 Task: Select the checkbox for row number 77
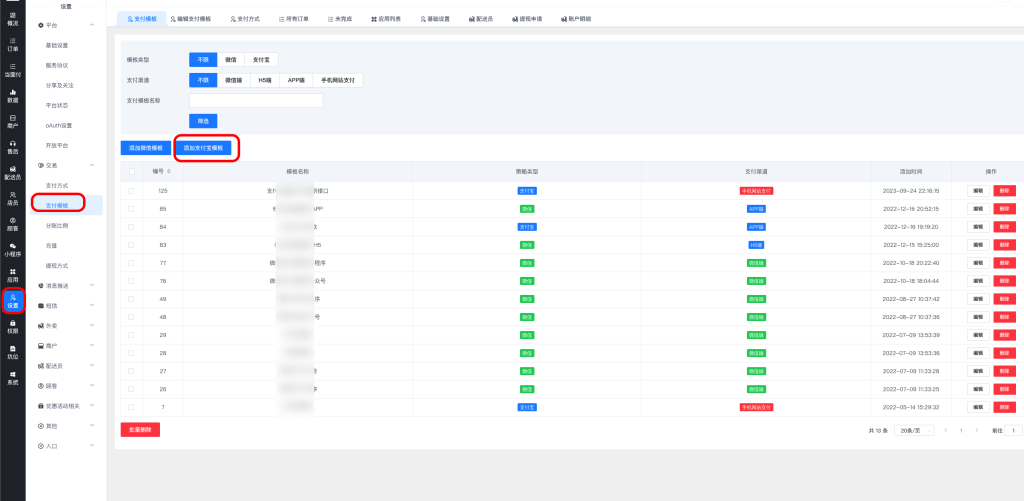click(131, 263)
